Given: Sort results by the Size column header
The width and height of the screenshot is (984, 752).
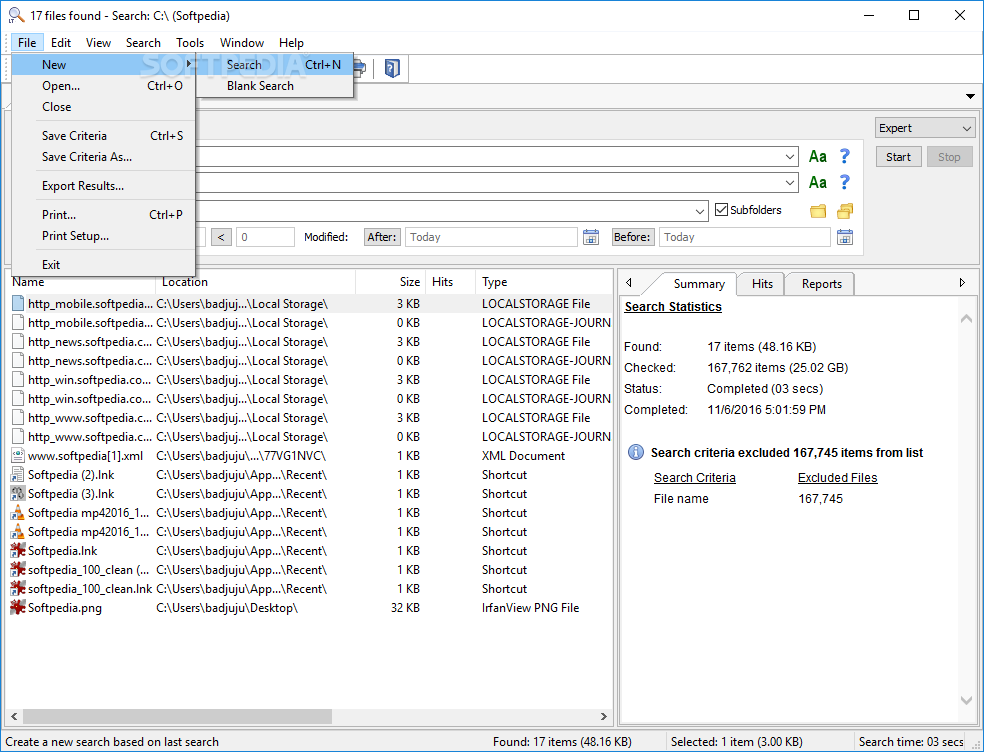Looking at the screenshot, I should click(x=390, y=282).
